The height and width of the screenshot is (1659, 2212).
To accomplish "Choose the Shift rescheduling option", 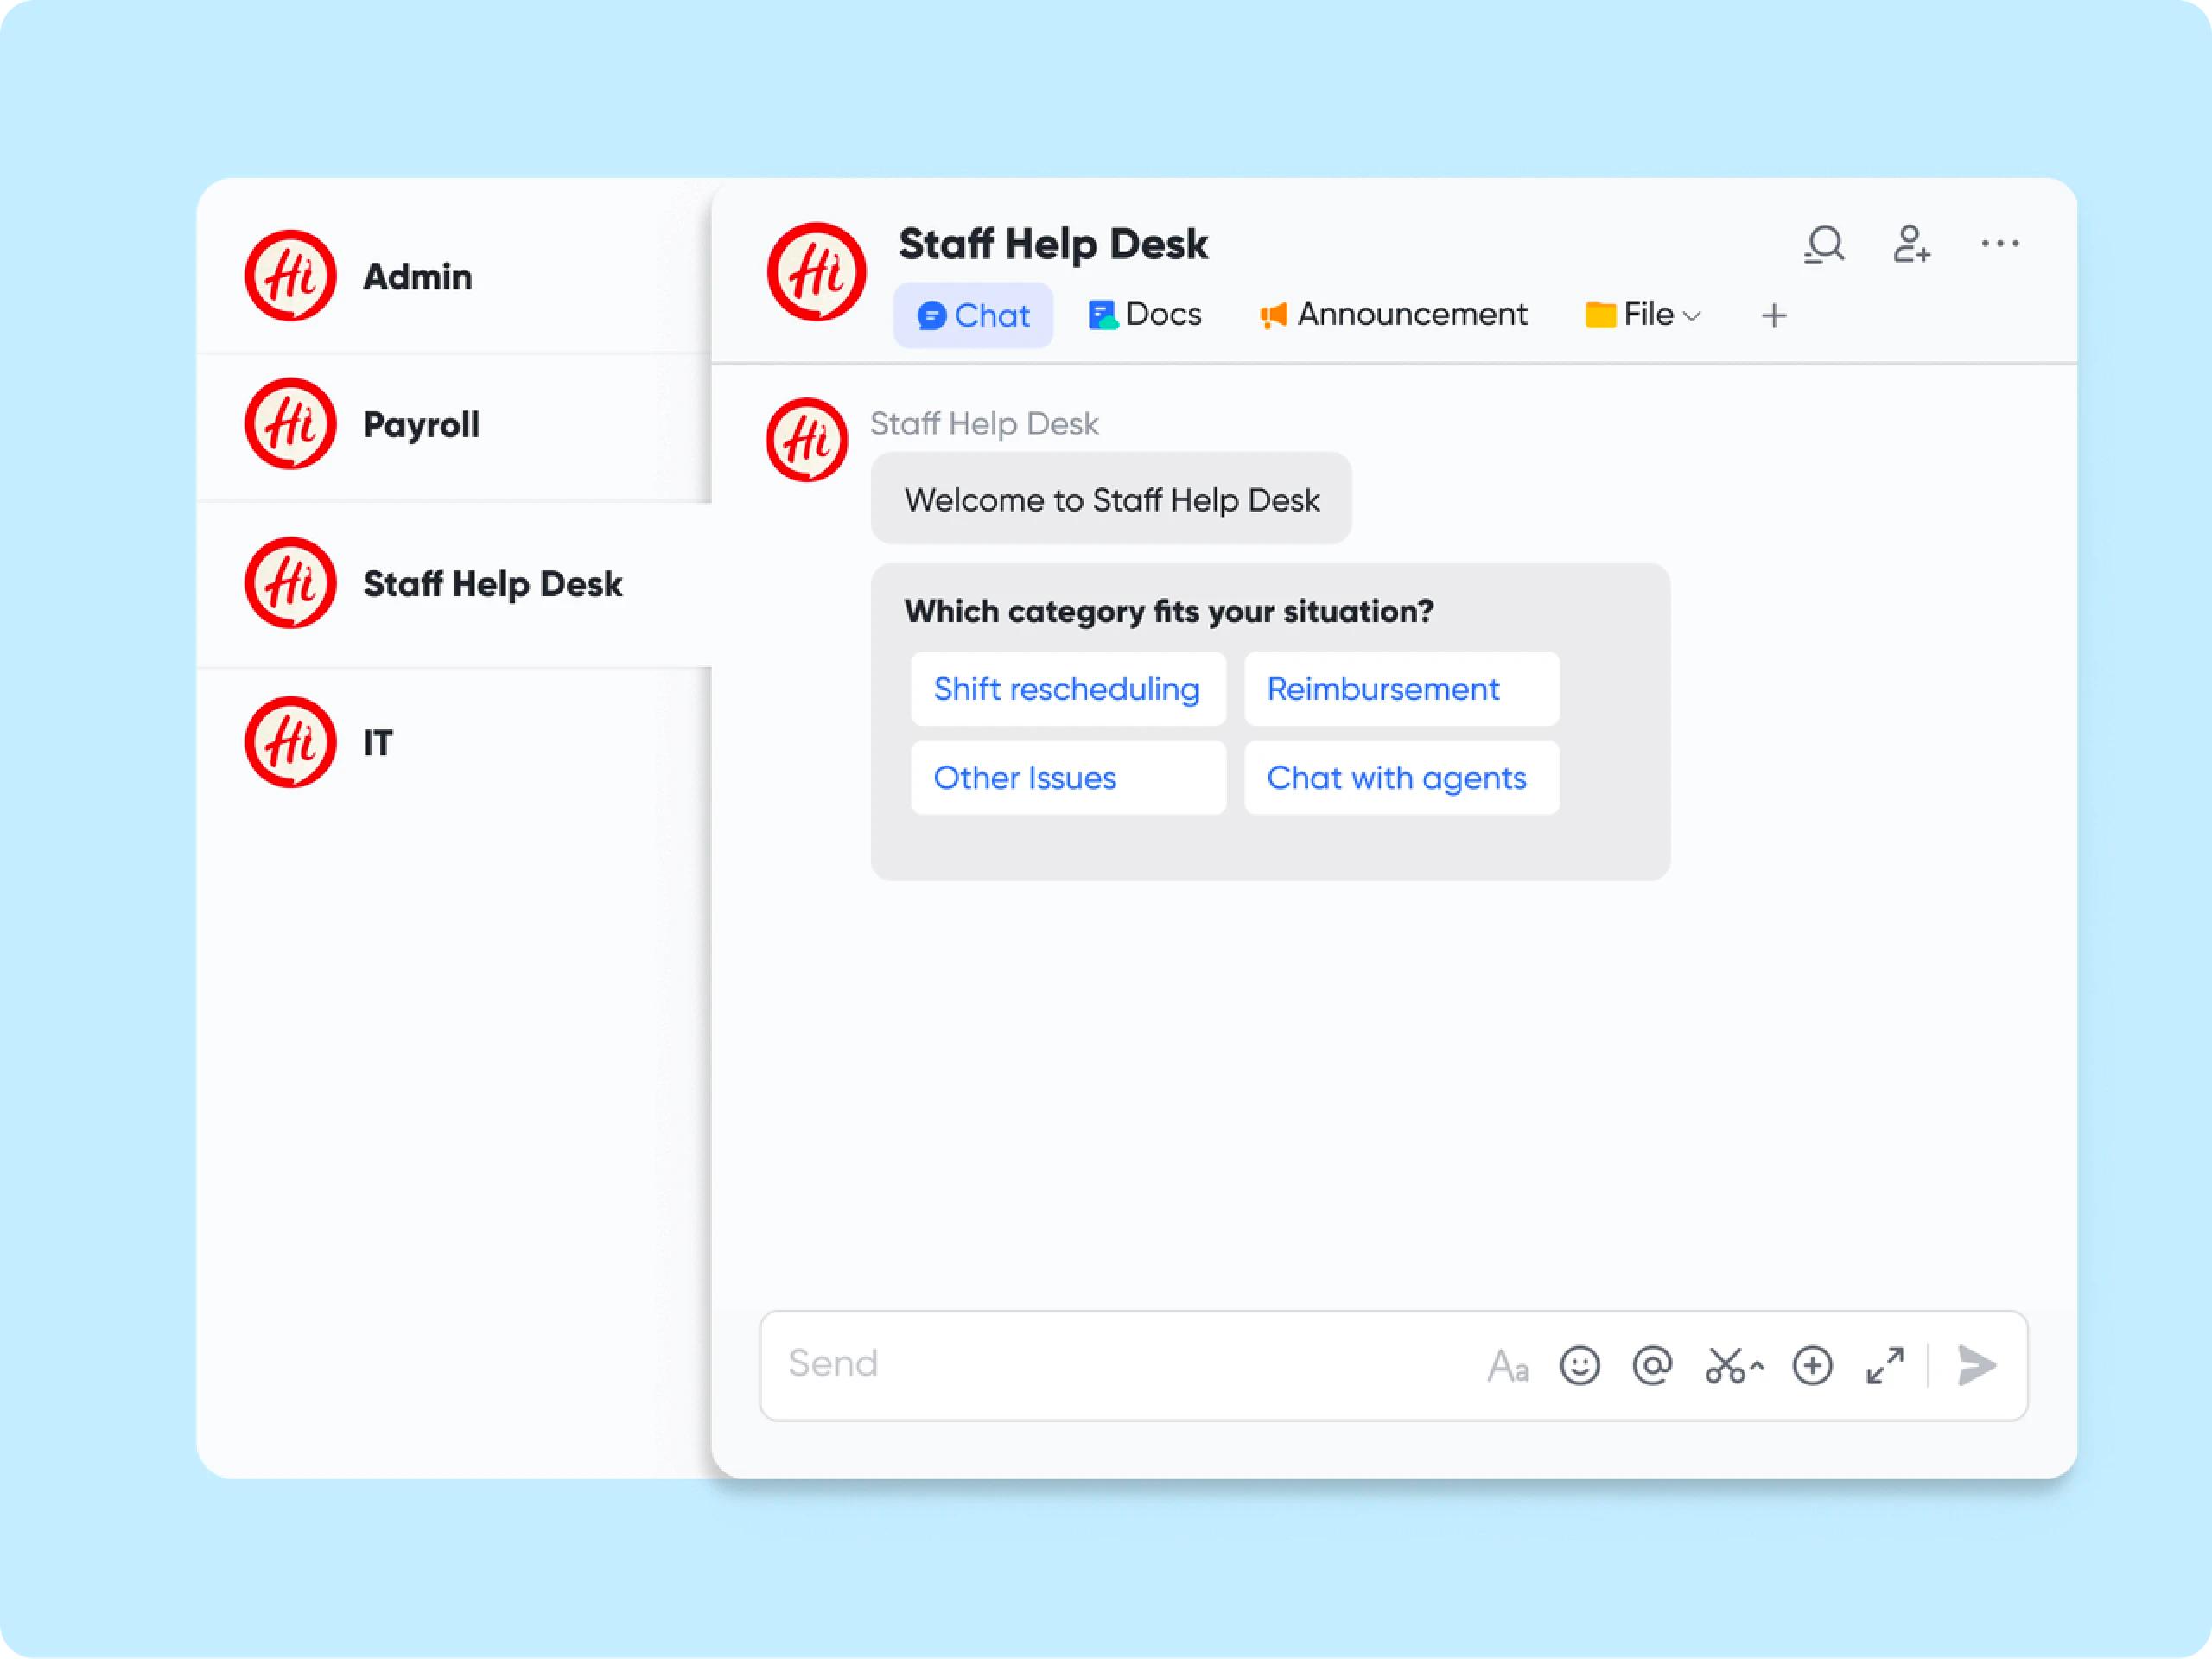I will click(x=1067, y=689).
